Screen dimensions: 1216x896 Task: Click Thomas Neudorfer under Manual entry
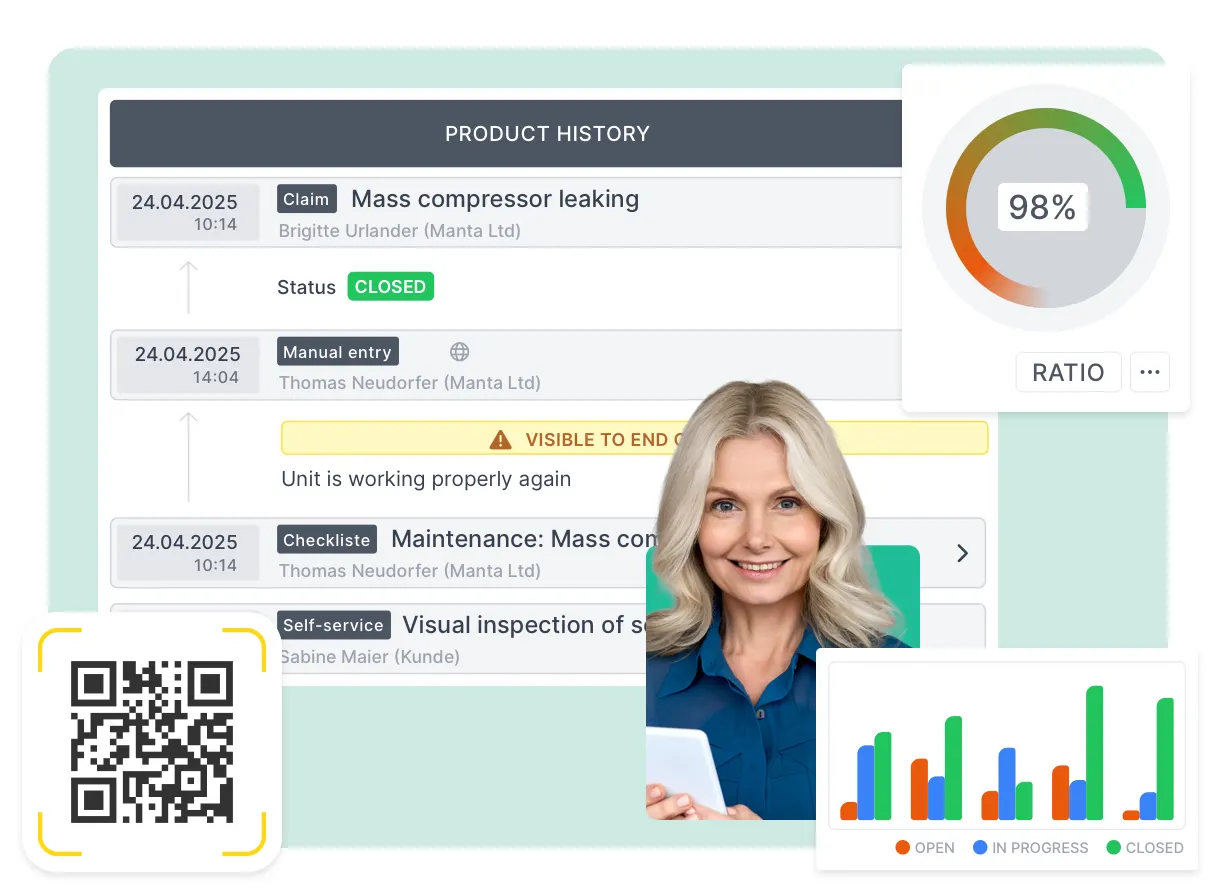coord(410,383)
